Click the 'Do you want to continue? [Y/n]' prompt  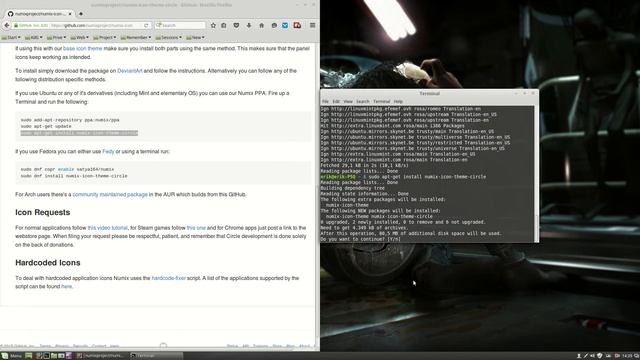click(x=360, y=239)
